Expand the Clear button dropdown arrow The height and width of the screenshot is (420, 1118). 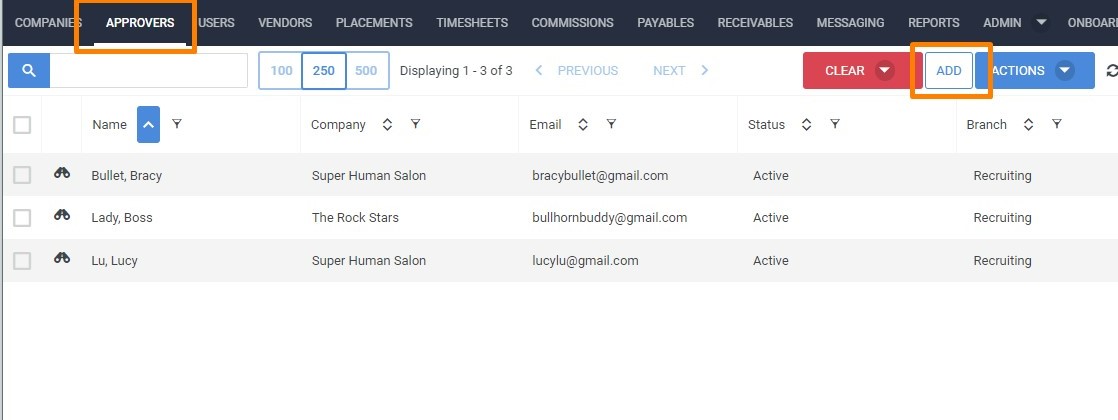[884, 71]
